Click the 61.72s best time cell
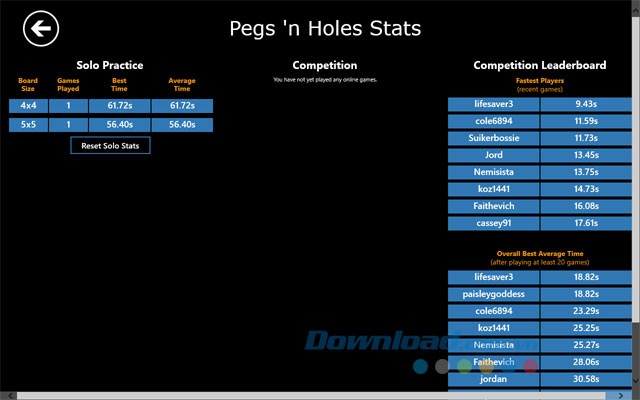 coord(118,105)
